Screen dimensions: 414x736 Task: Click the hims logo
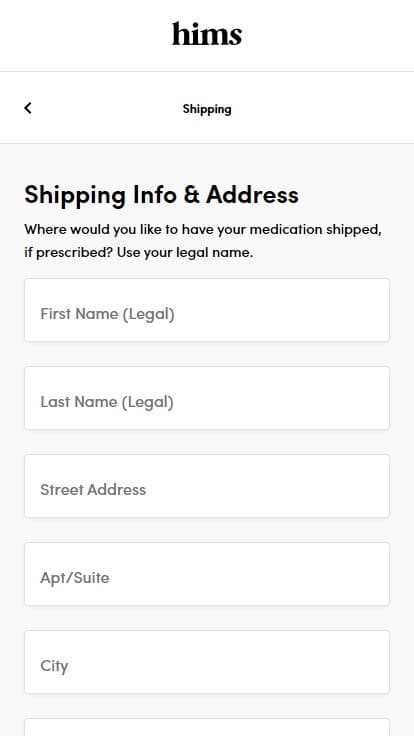[x=207, y=34]
